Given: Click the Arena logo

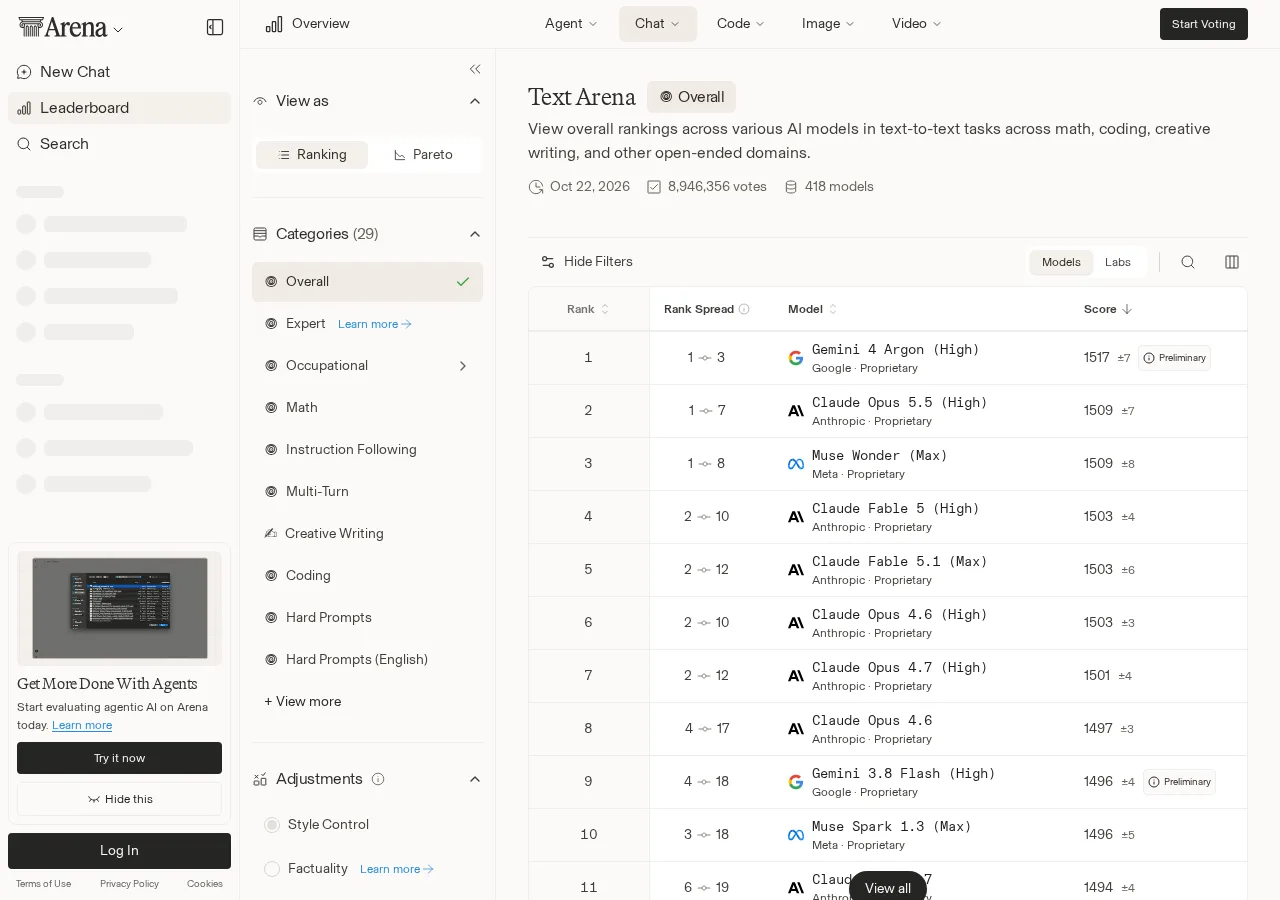Looking at the screenshot, I should (x=63, y=27).
